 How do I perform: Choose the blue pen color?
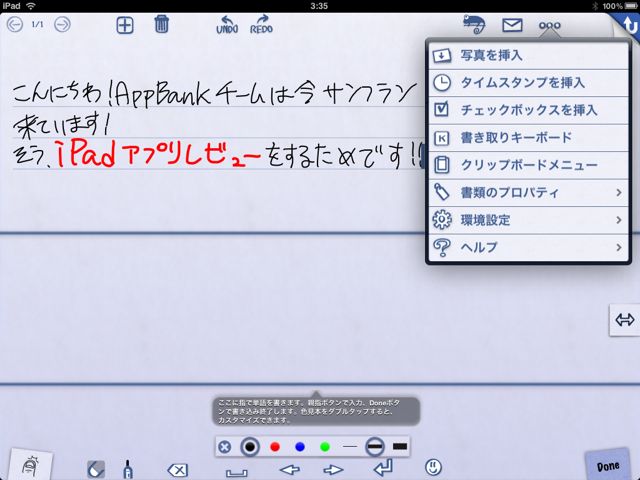300,447
